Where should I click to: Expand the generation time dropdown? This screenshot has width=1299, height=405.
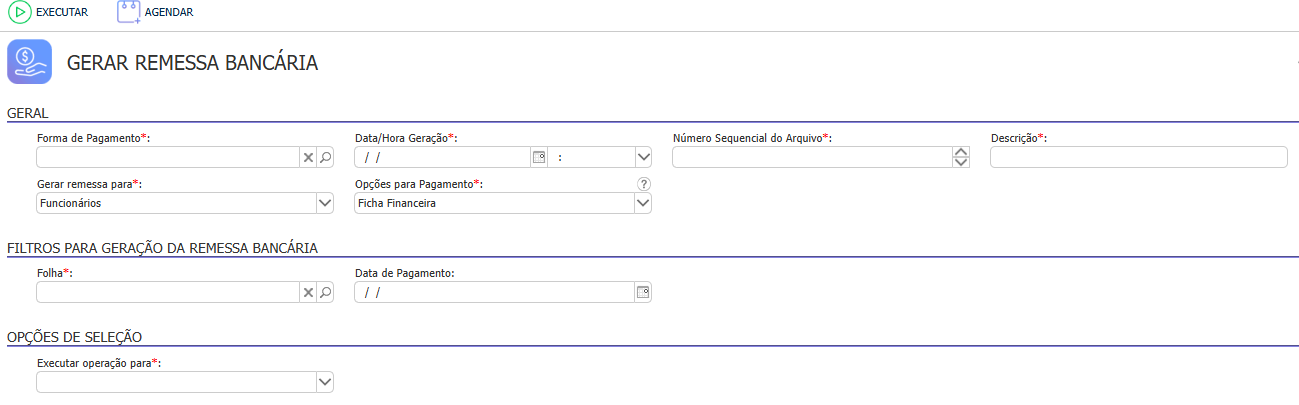[x=643, y=157]
